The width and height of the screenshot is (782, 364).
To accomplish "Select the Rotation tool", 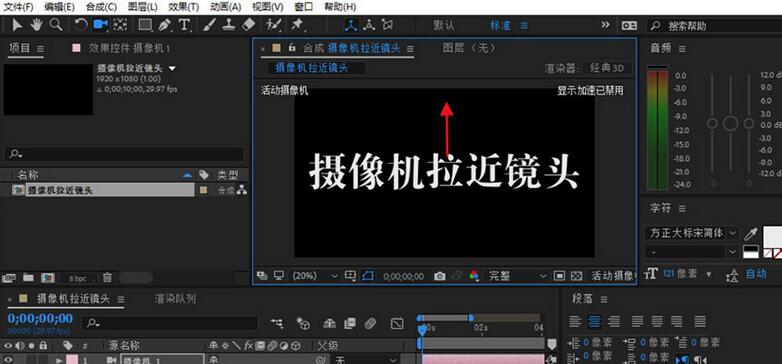I will [x=81, y=24].
